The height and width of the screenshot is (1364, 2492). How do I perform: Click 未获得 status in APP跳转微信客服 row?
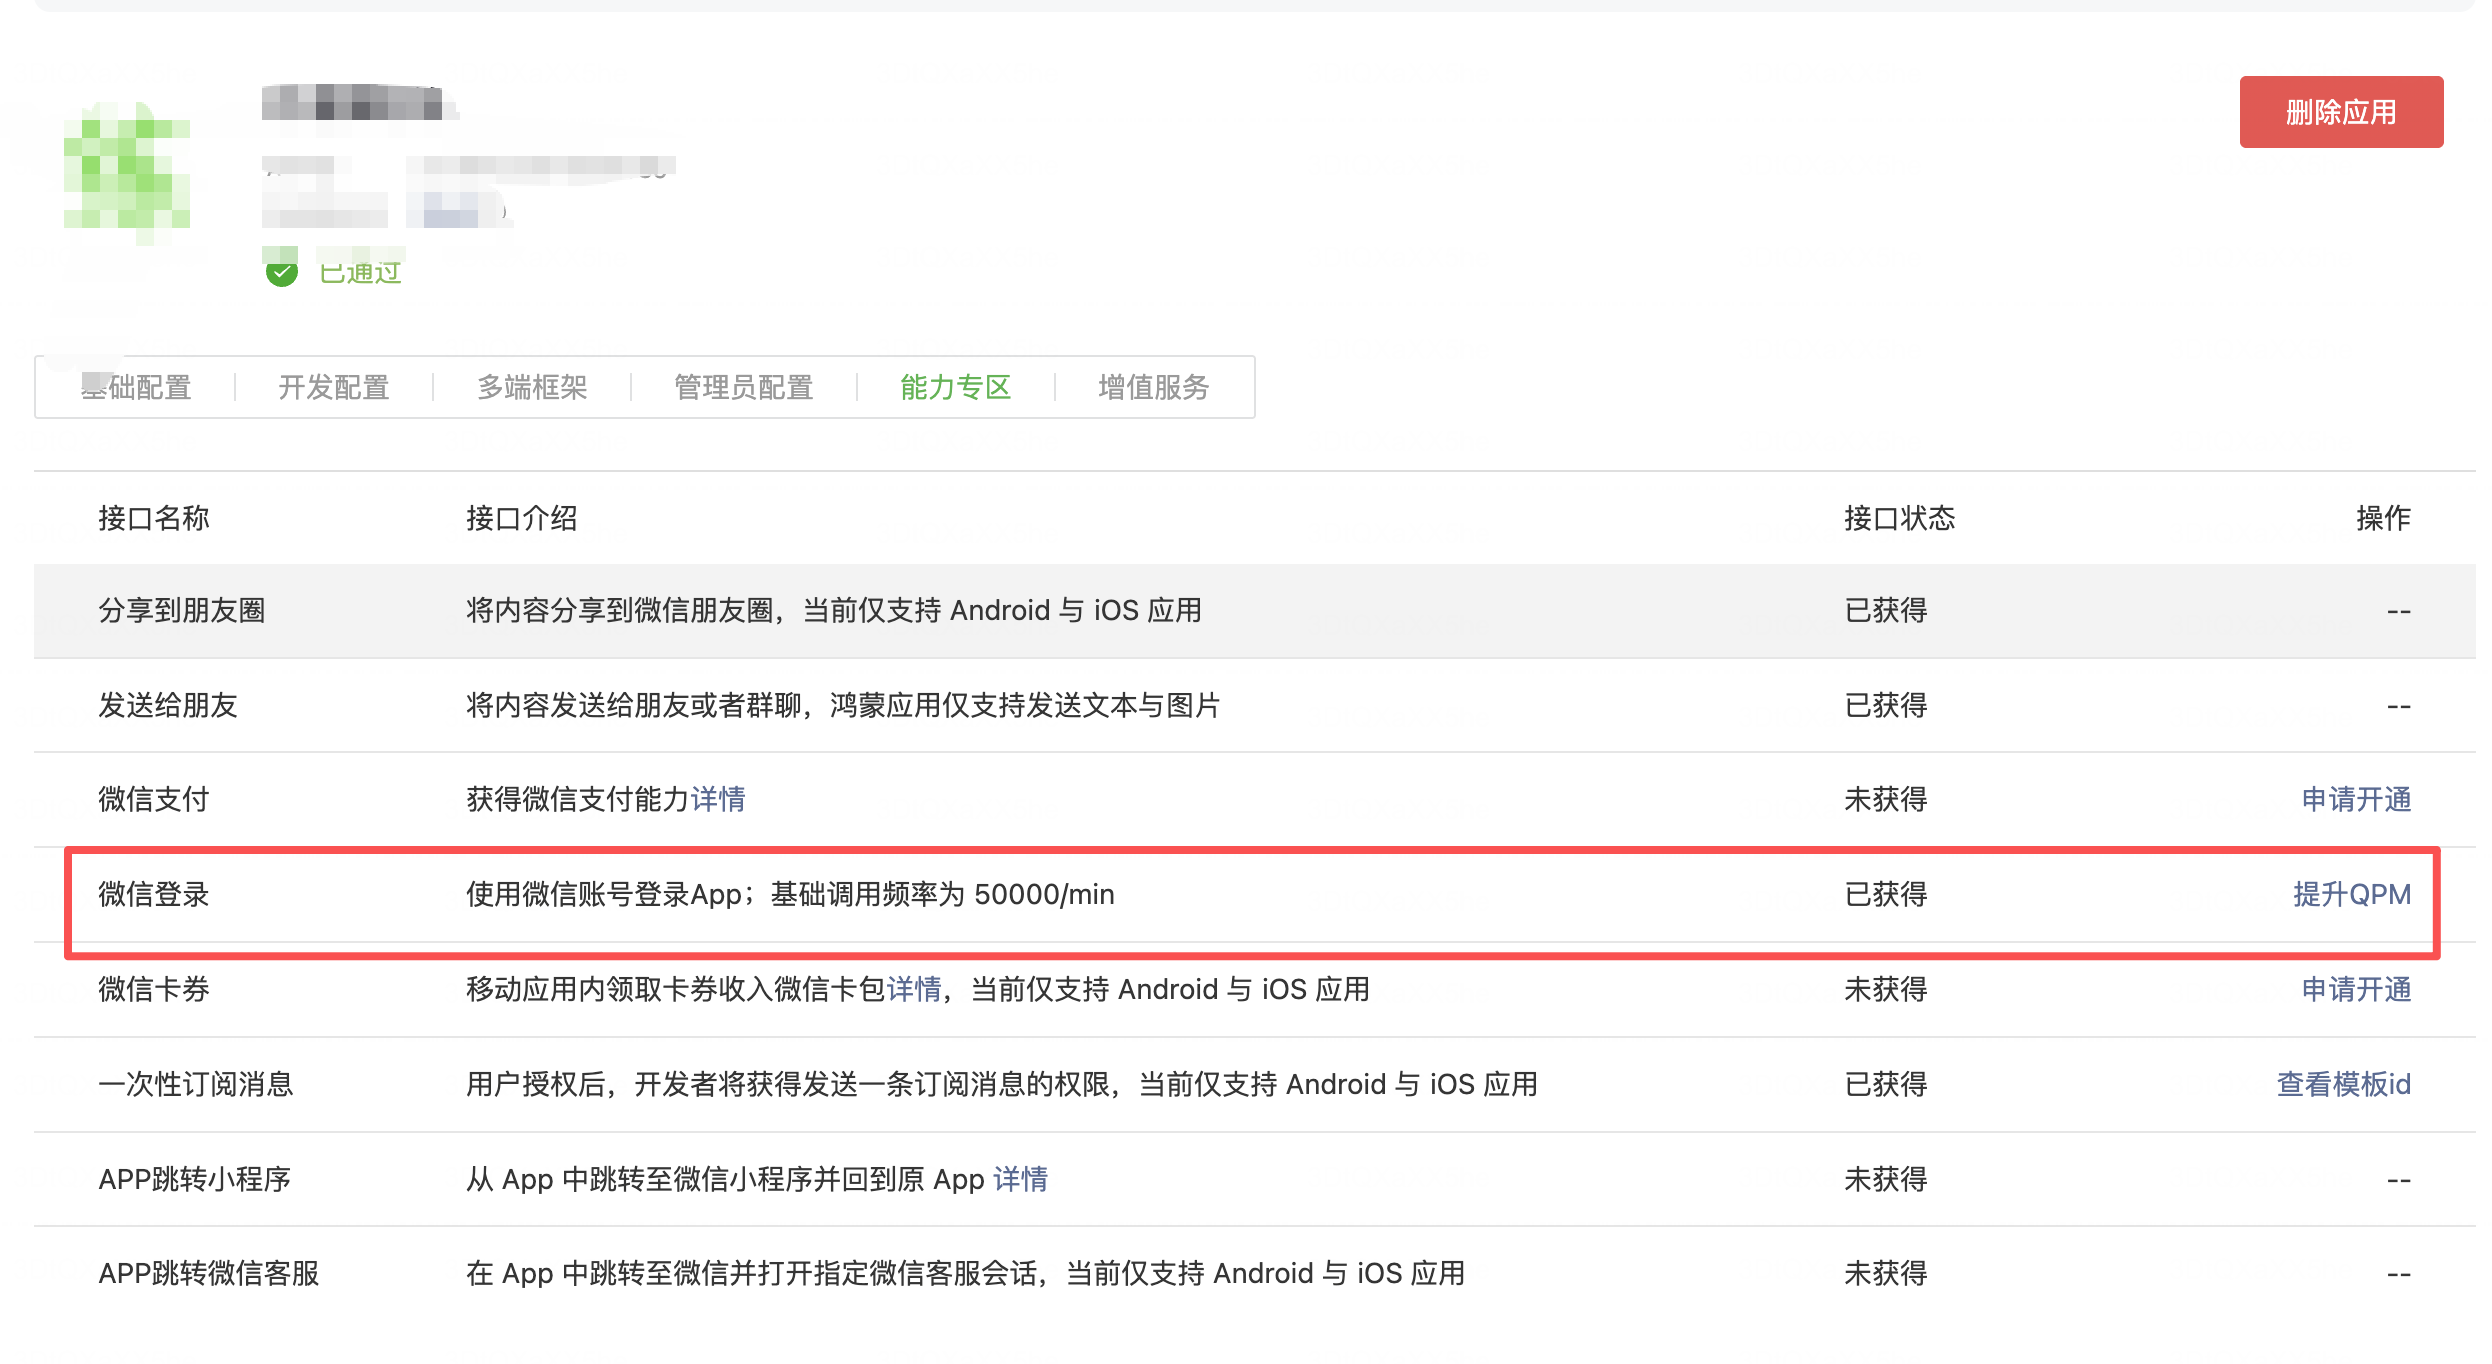[1886, 1273]
